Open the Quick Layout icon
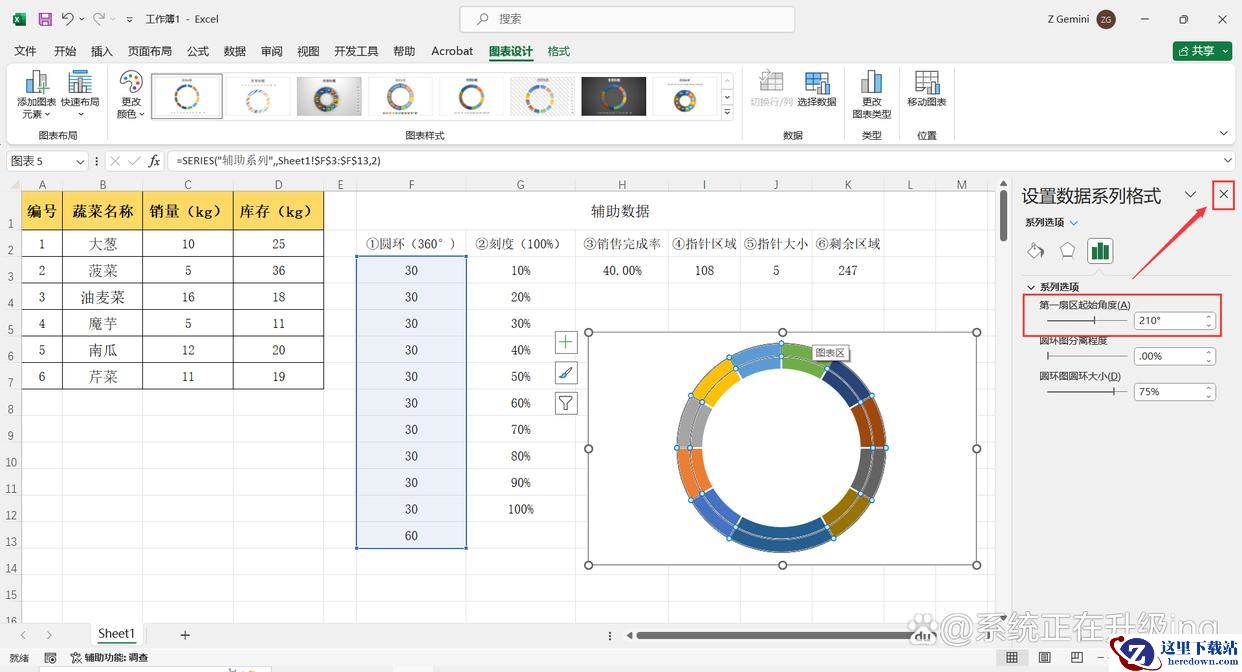 click(x=80, y=84)
